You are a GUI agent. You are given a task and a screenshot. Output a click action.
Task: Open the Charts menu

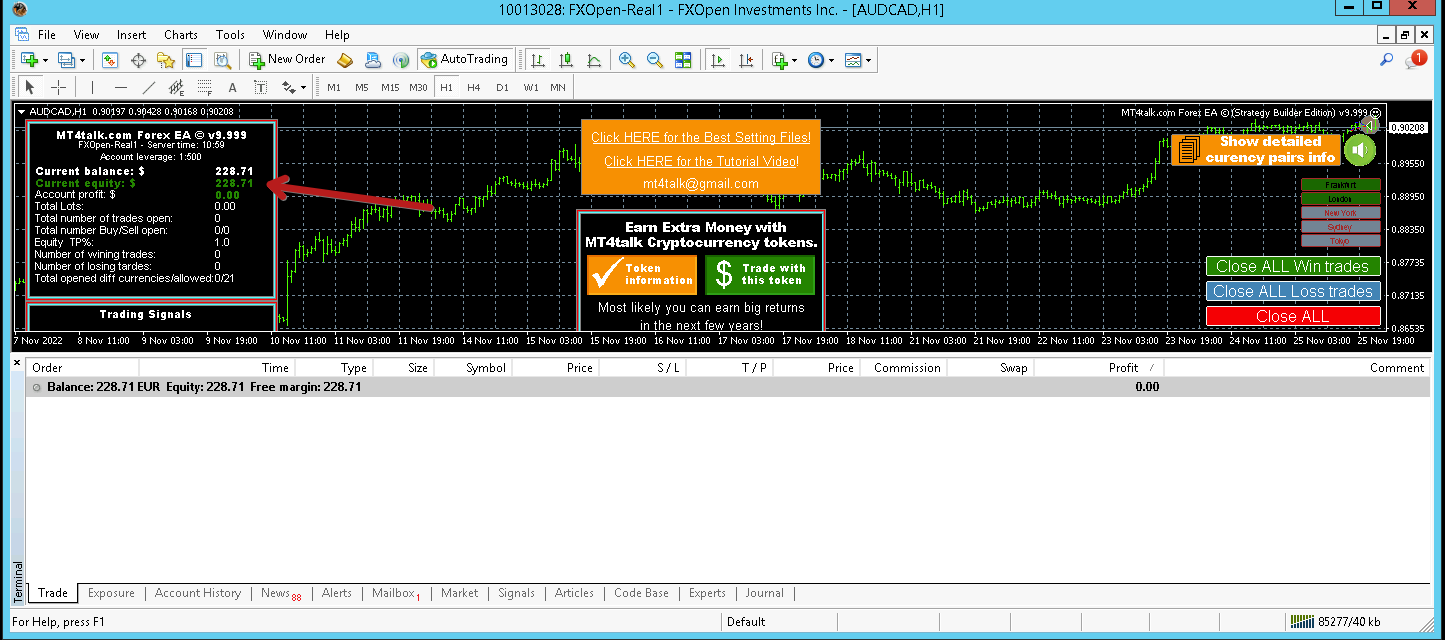pyautogui.click(x=181, y=35)
